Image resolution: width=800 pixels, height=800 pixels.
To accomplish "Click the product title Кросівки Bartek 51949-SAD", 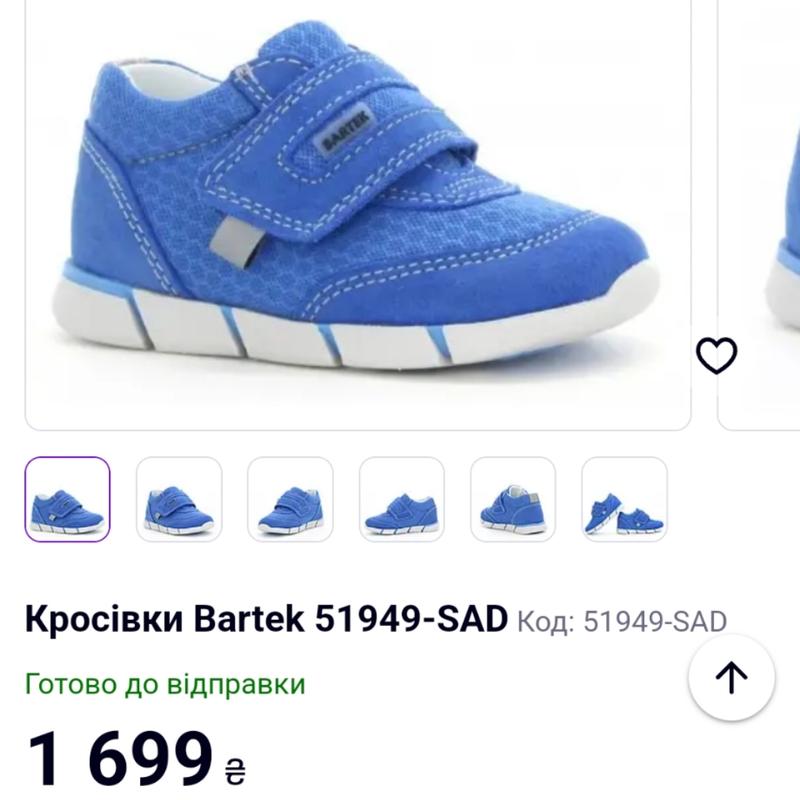I will [x=266, y=619].
